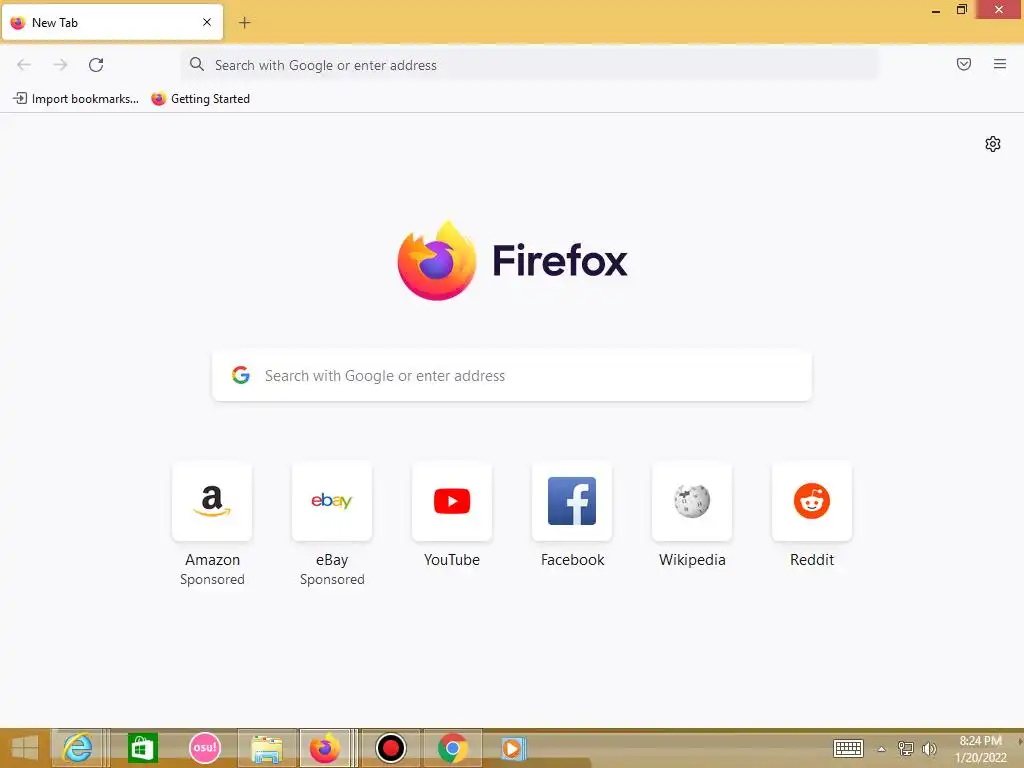This screenshot has height=768, width=1024.
Task: Open the Windows Store taskbar icon
Action: click(x=142, y=748)
